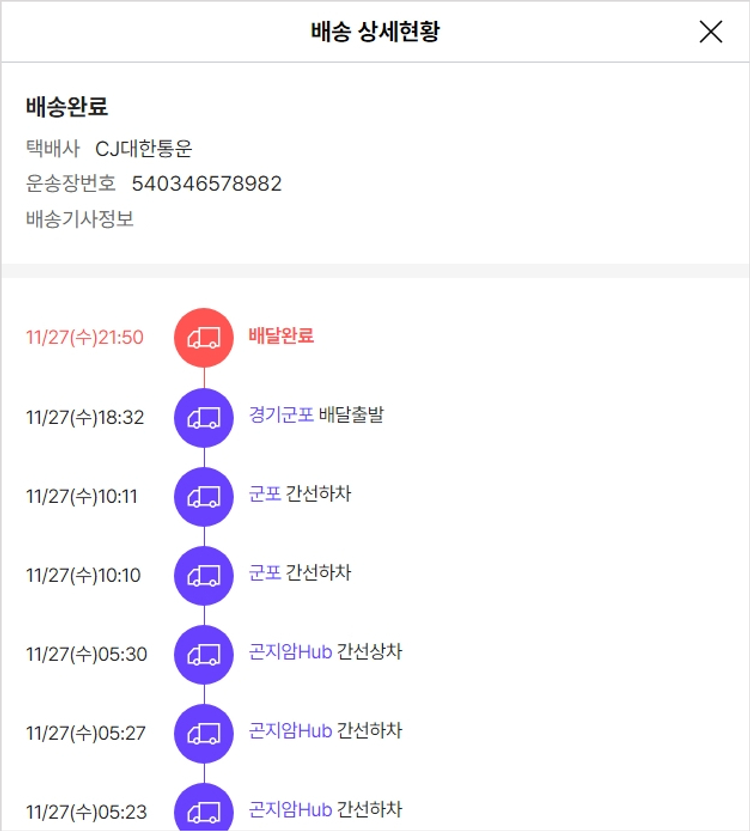Viewport: 750px width, 831px height.
Task: Click the 곤지암Hub link in the 05:23 entry
Action: [290, 810]
